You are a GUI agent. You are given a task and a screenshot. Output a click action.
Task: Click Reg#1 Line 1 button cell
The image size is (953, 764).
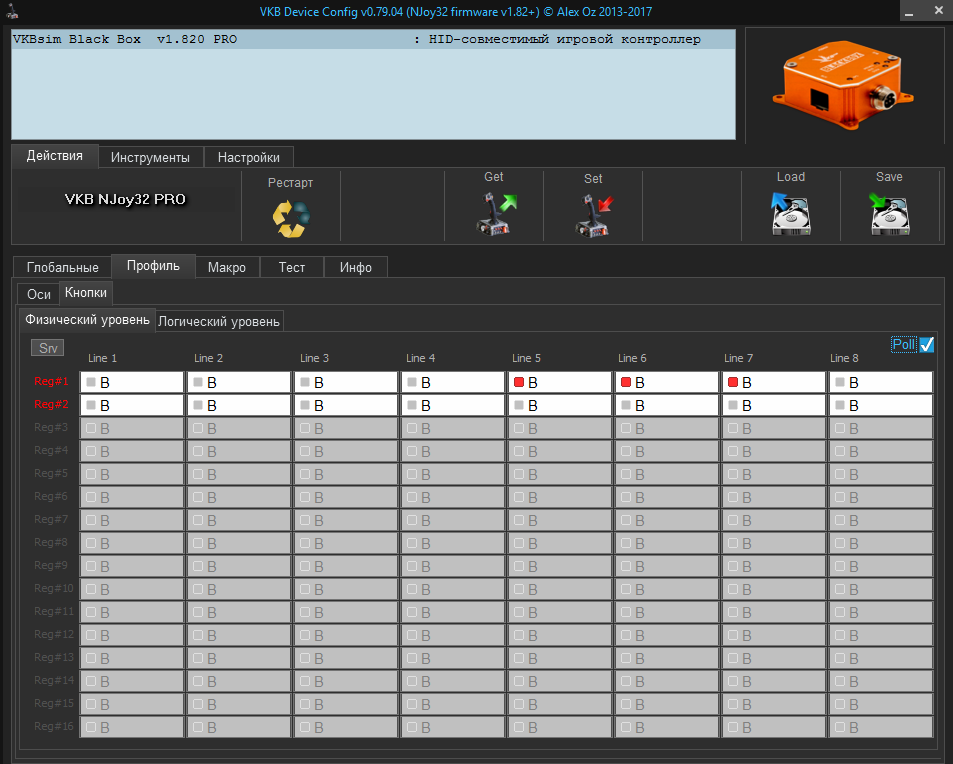(132, 382)
